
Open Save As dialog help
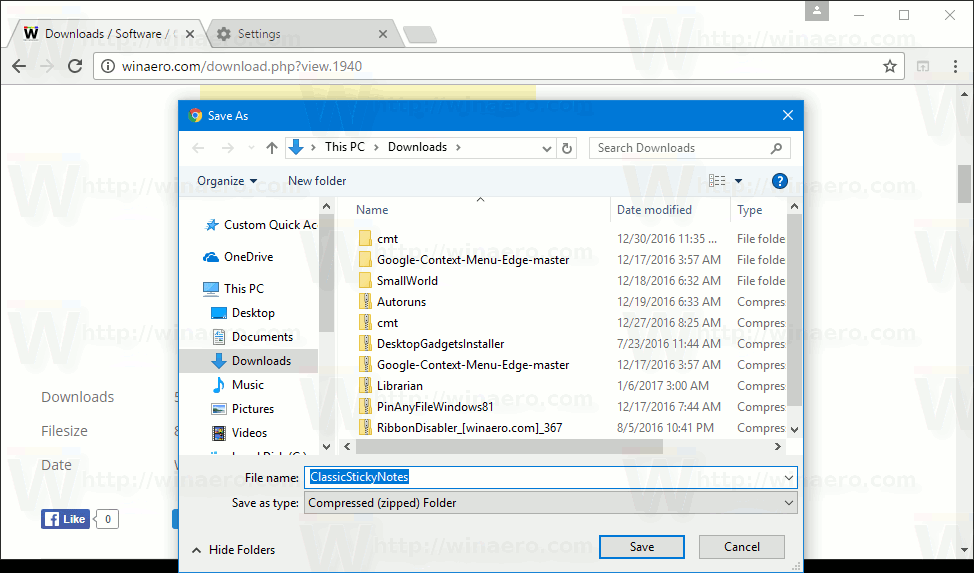pyautogui.click(x=780, y=181)
